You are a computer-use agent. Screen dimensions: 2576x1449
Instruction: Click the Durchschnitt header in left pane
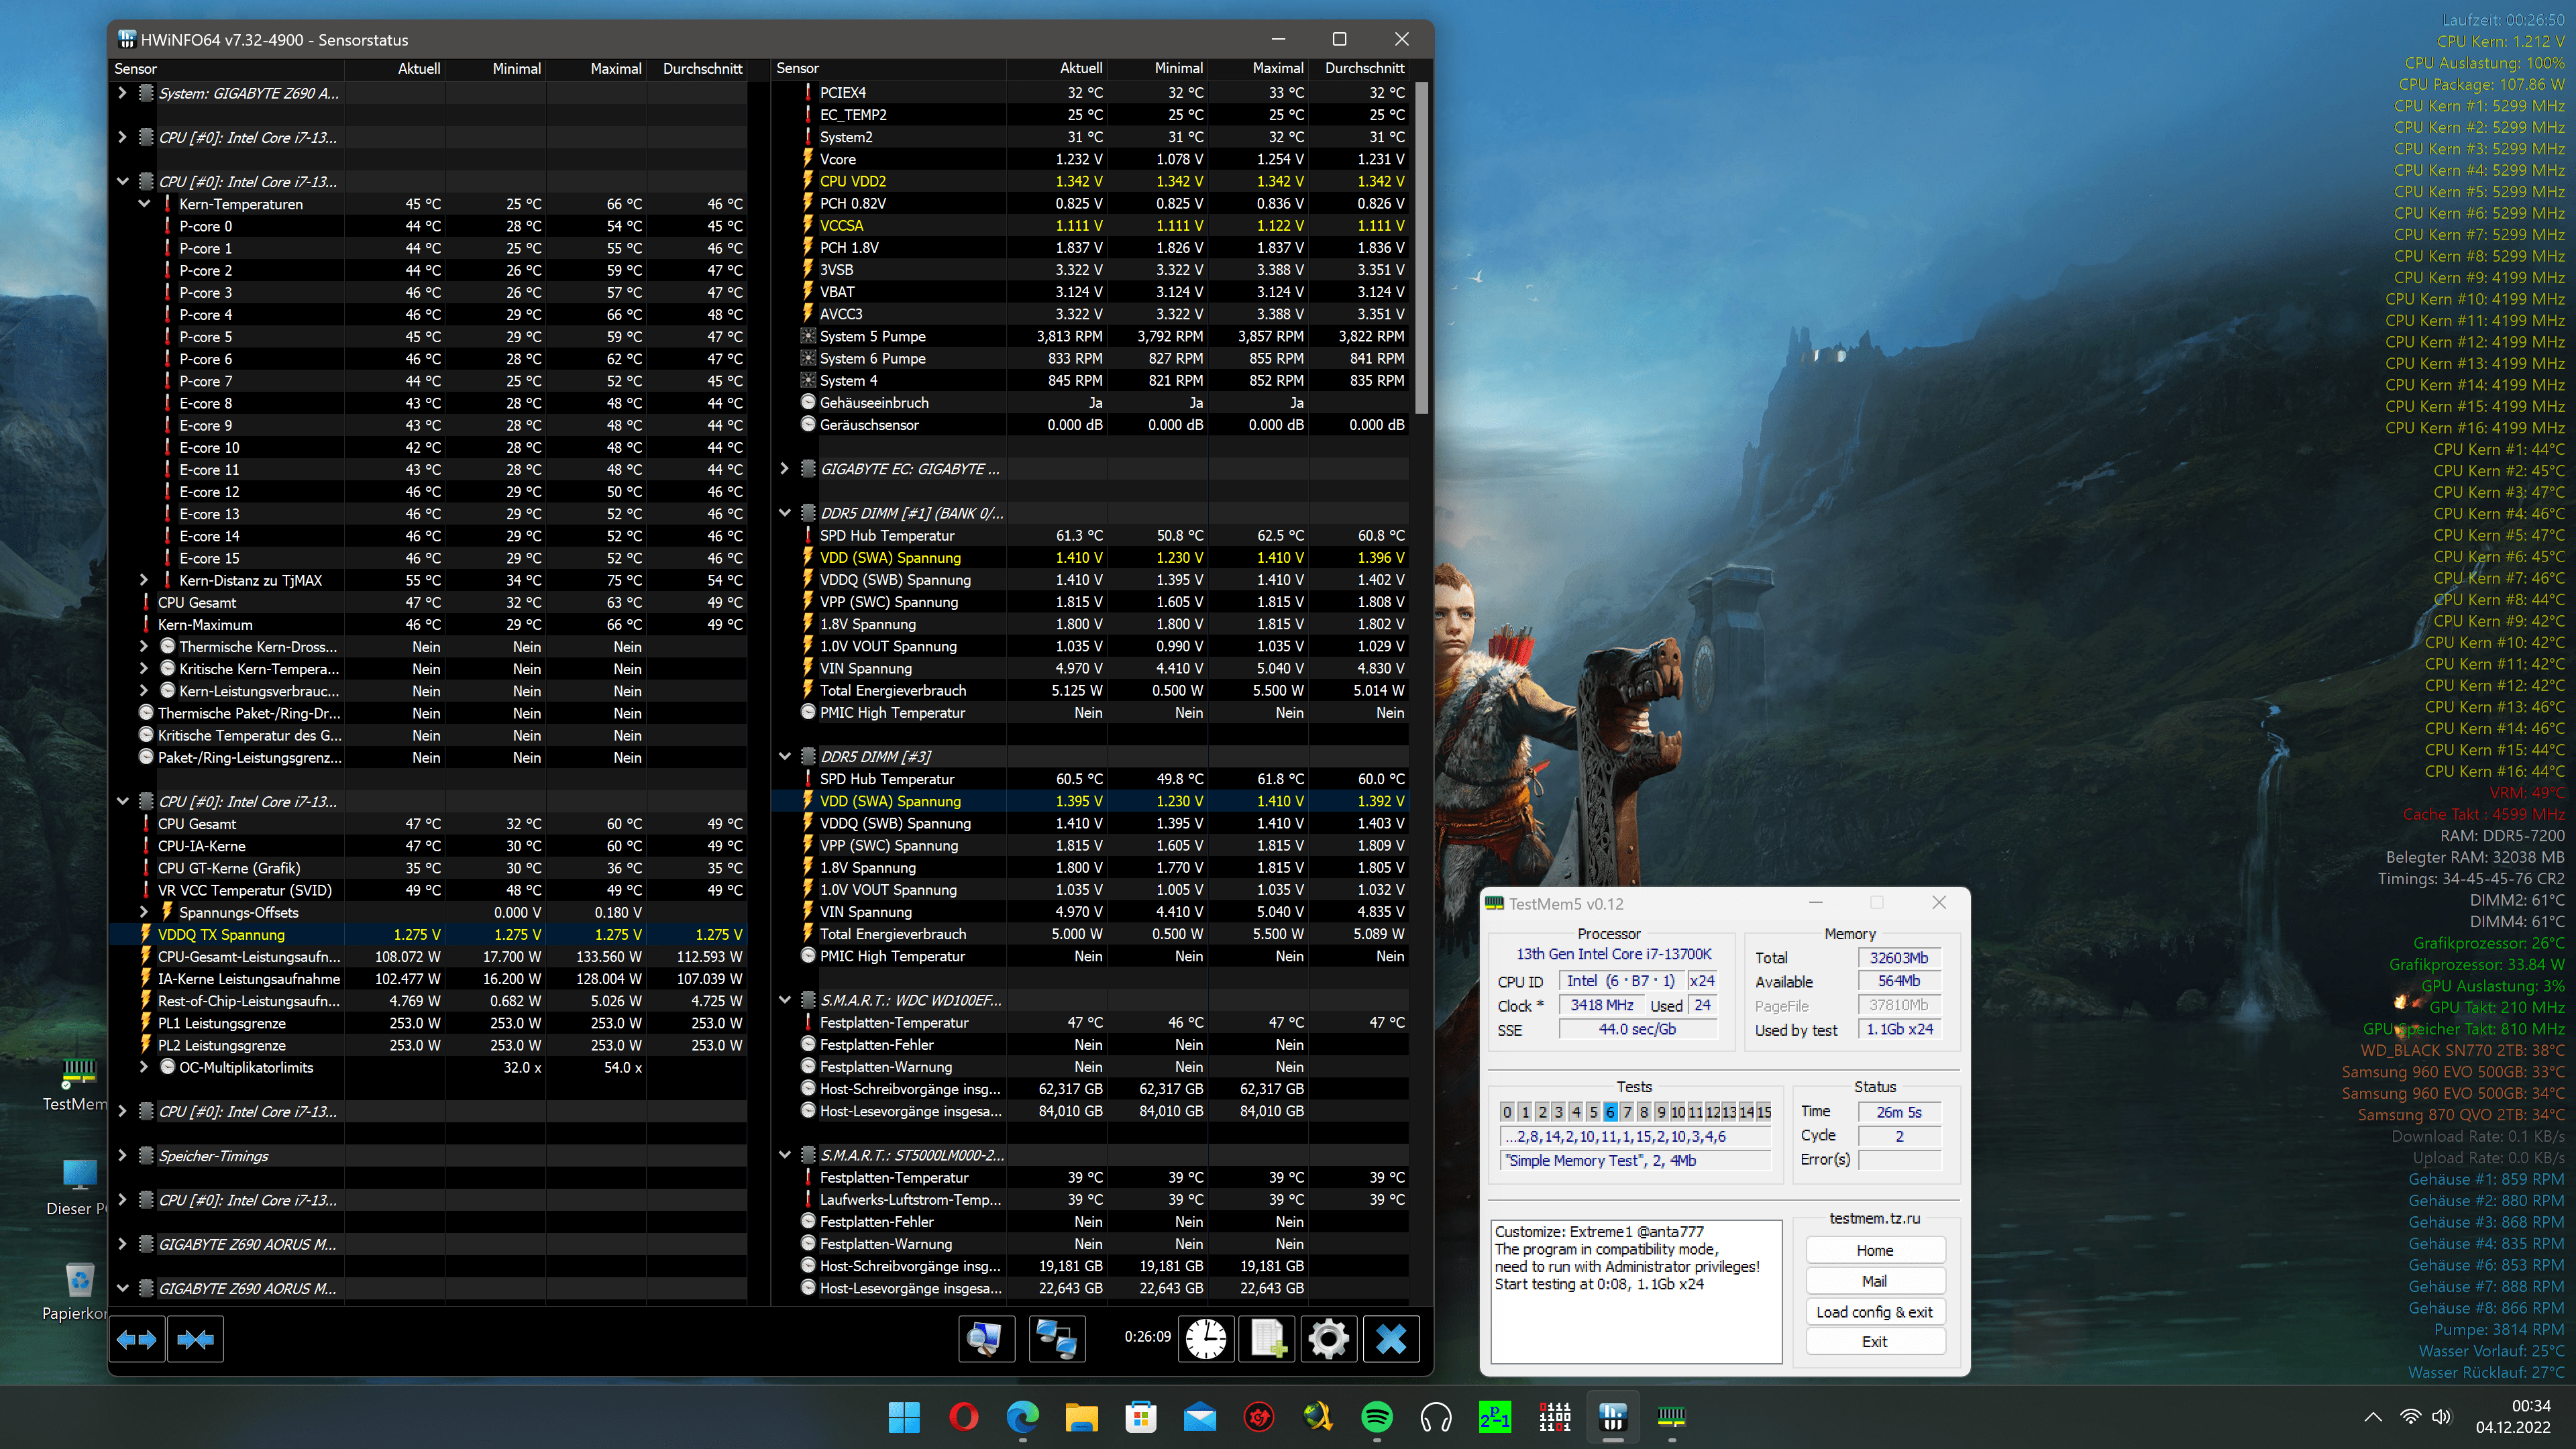point(702,69)
